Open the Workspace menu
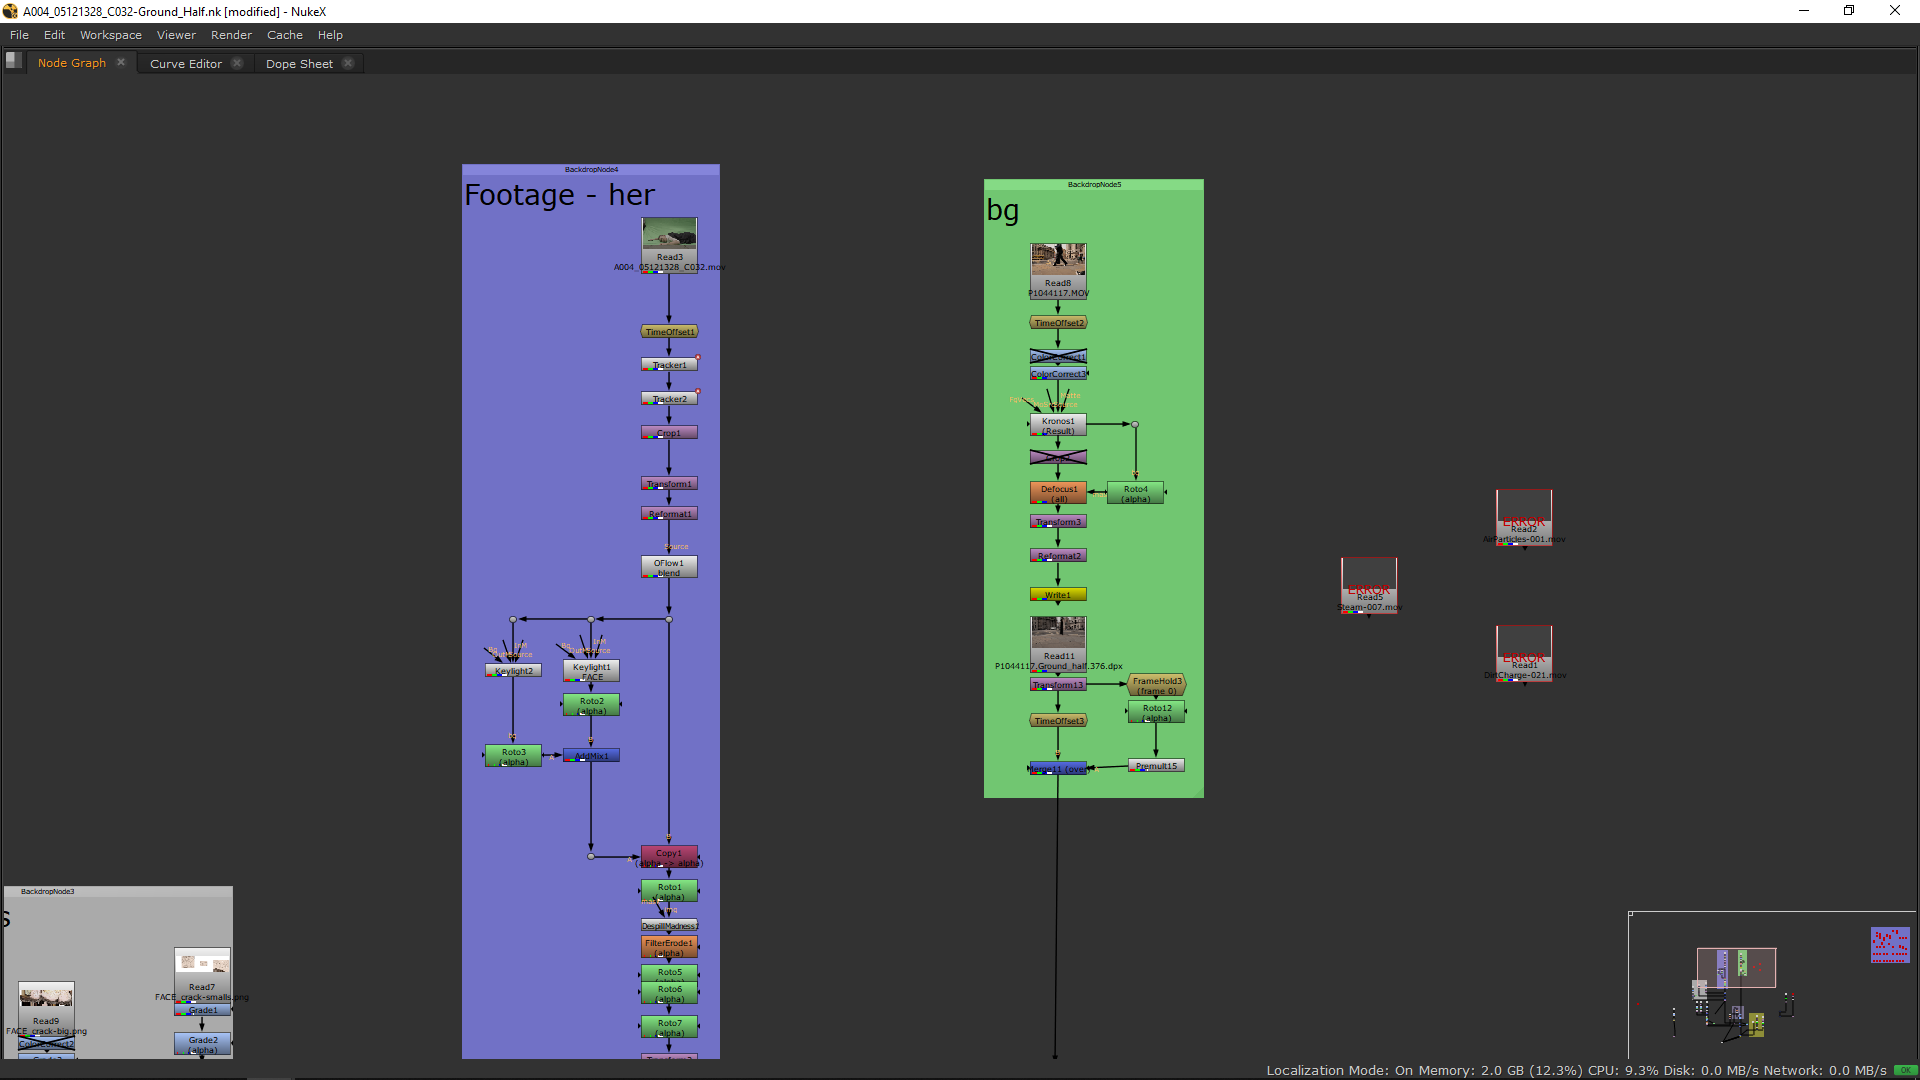The height and width of the screenshot is (1080, 1920). coord(110,35)
